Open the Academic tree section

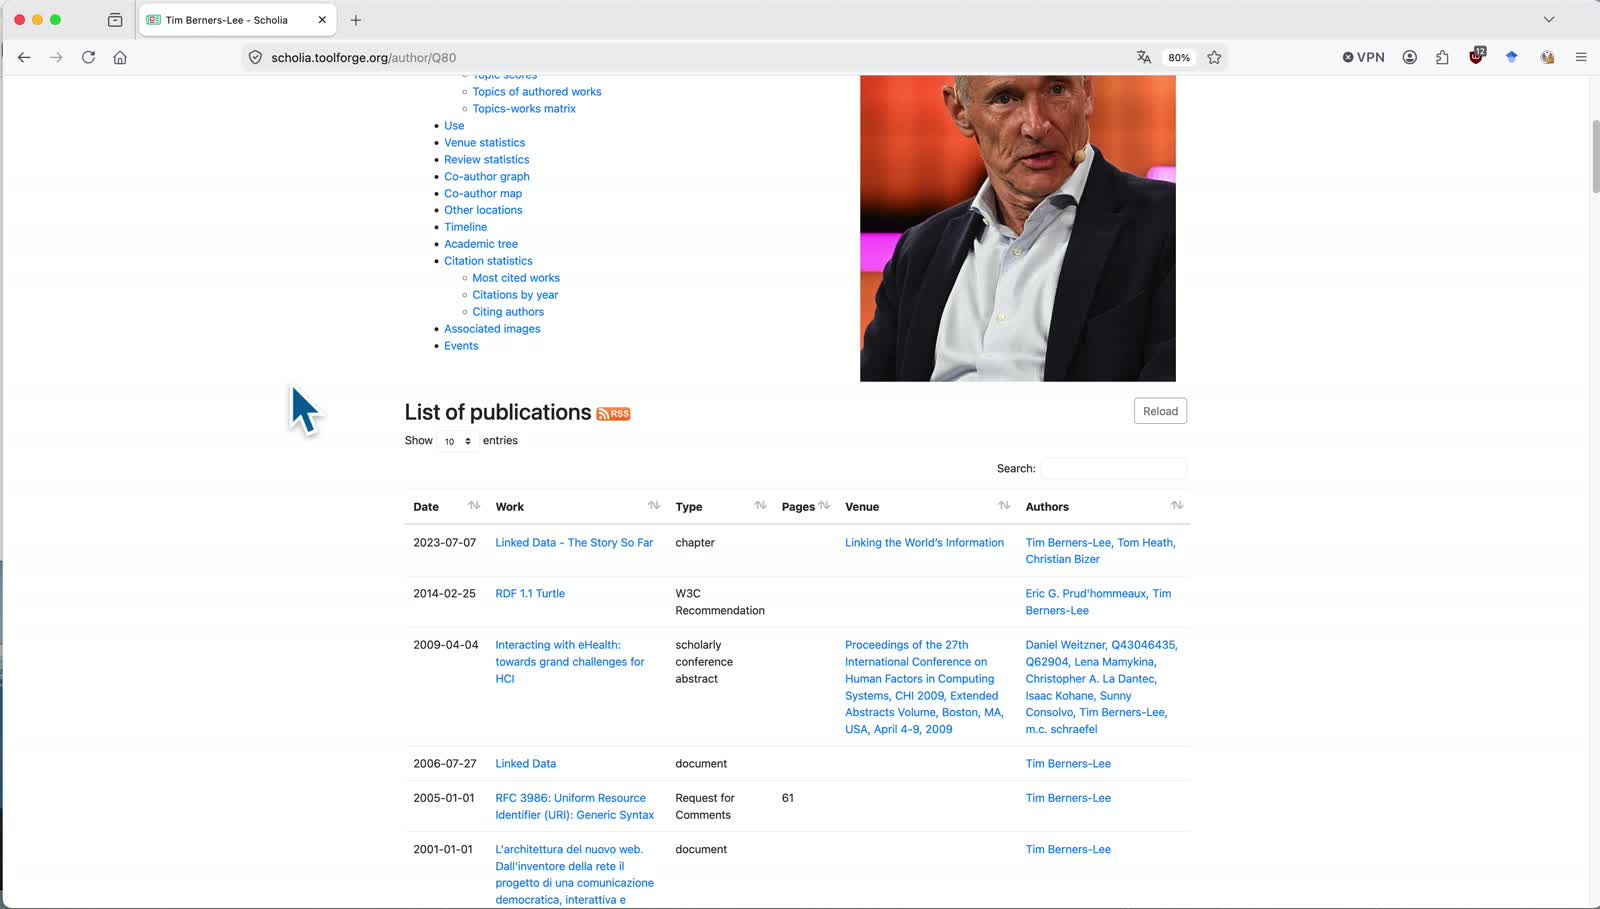tap(481, 244)
